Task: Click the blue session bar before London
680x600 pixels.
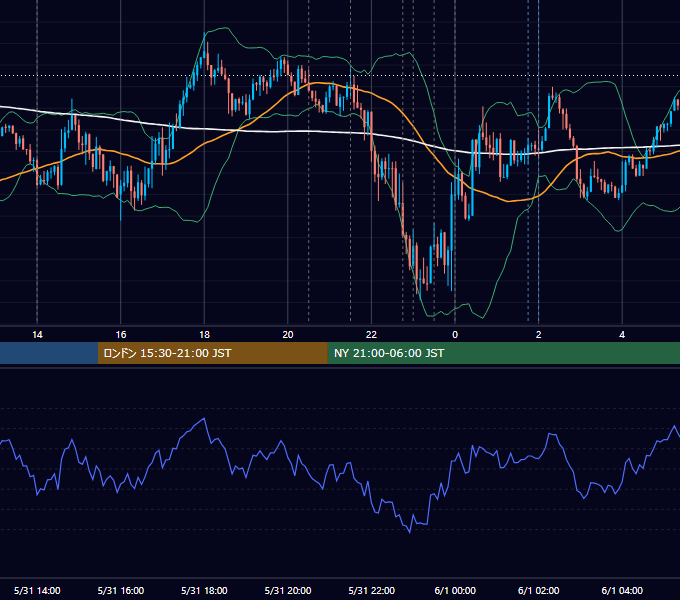Action: [x=49, y=353]
